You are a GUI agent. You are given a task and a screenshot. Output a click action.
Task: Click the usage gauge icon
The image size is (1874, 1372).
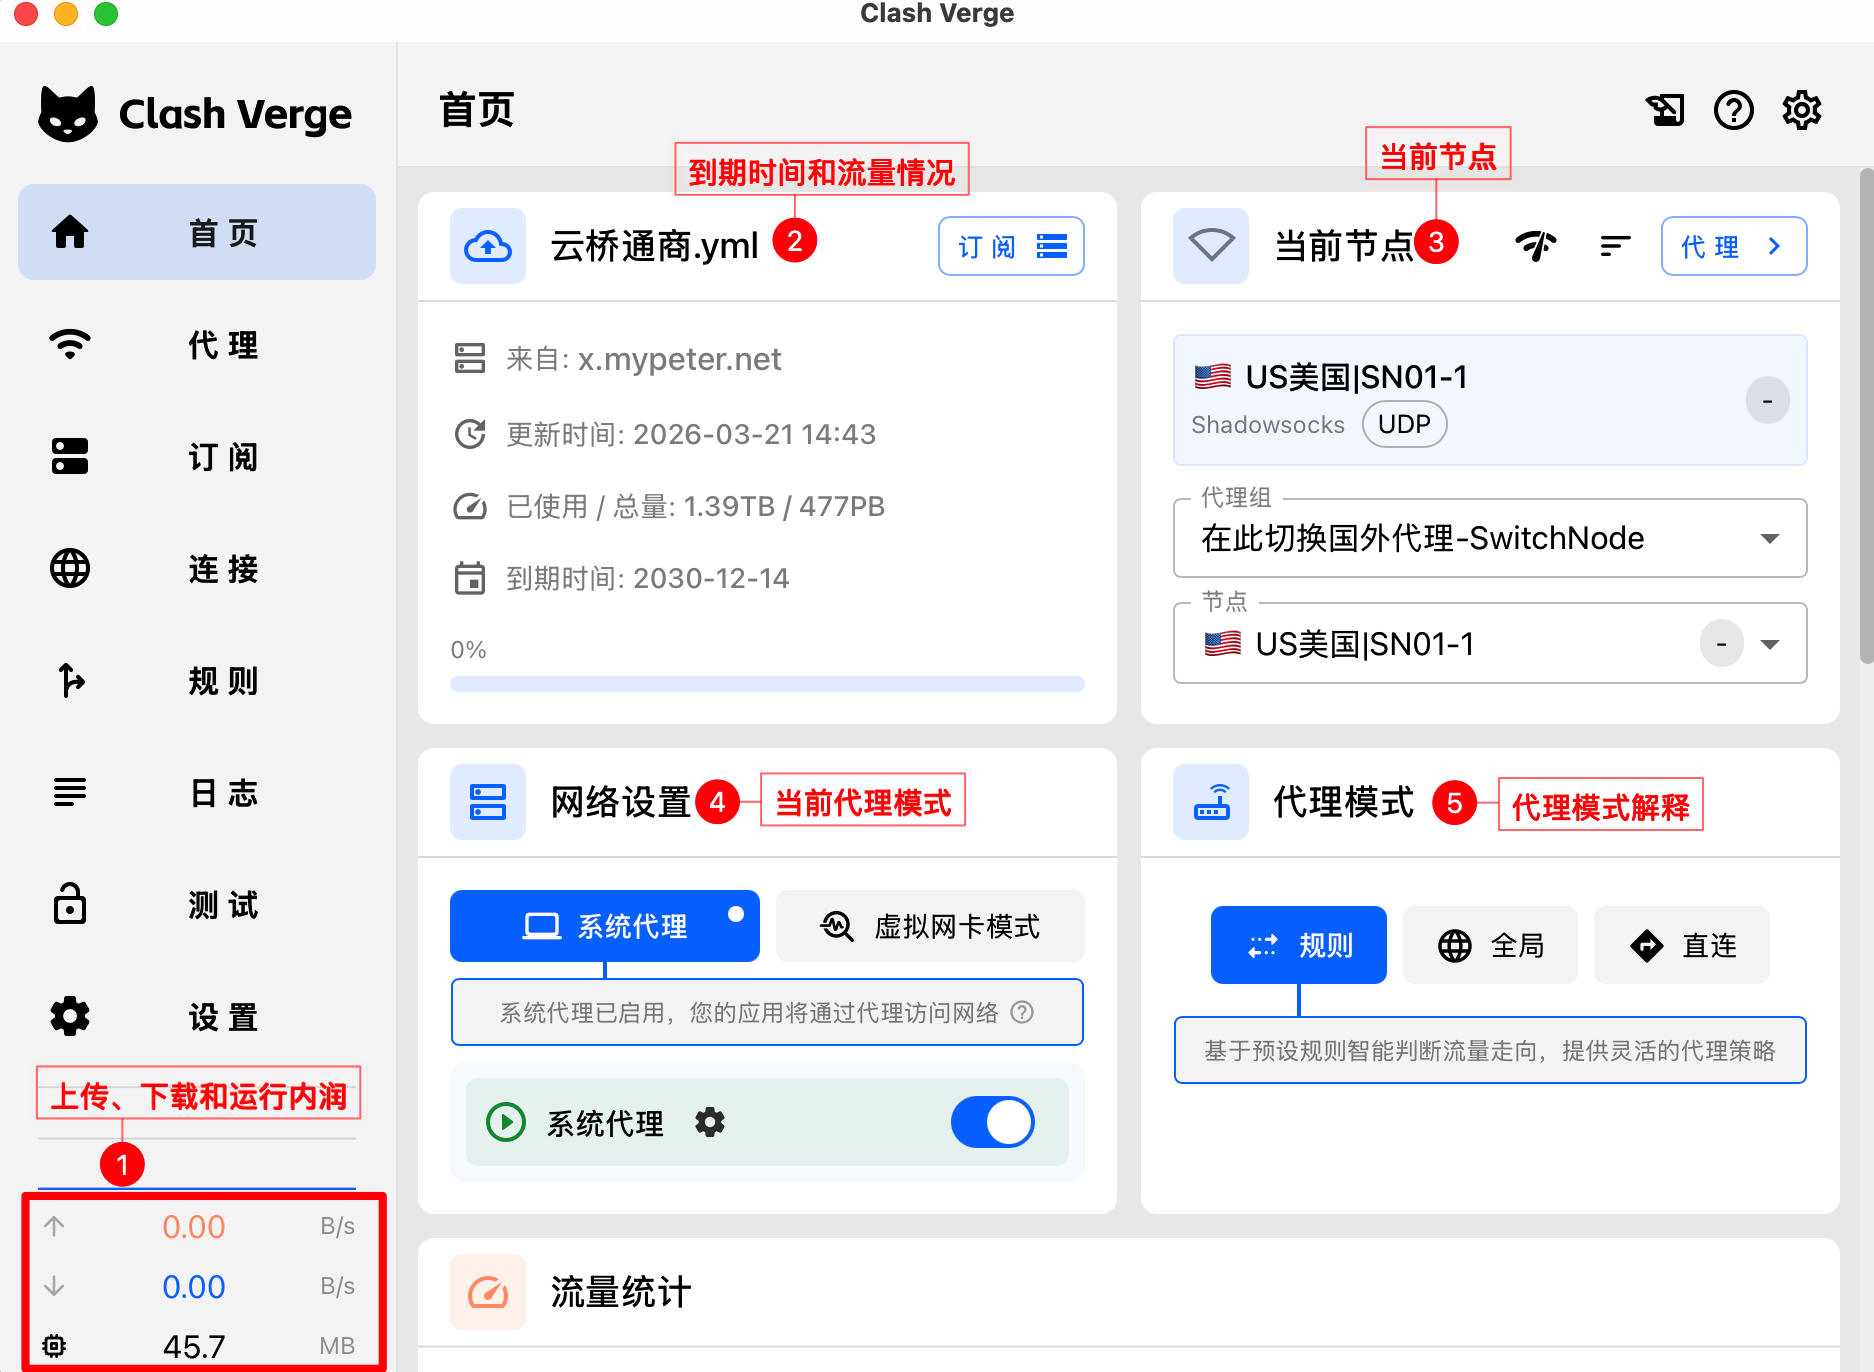pos(470,506)
